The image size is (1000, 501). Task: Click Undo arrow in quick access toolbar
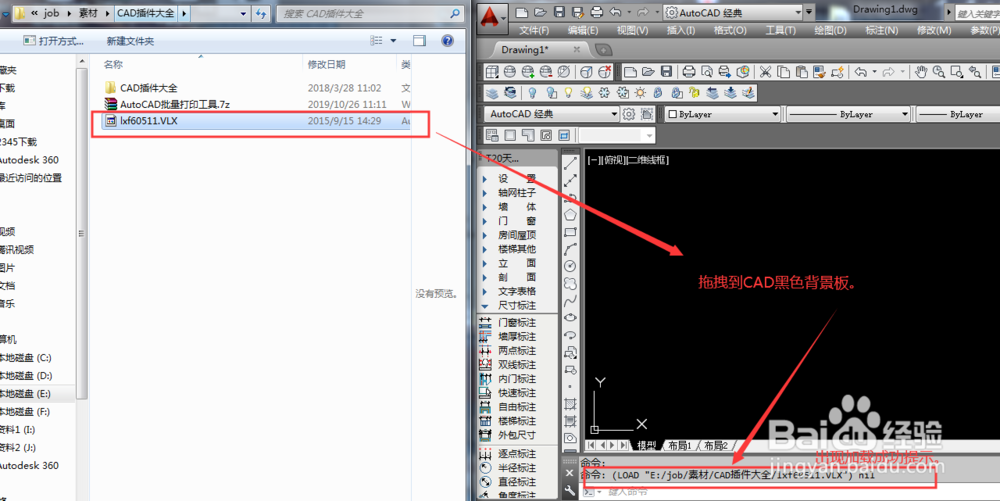point(615,12)
